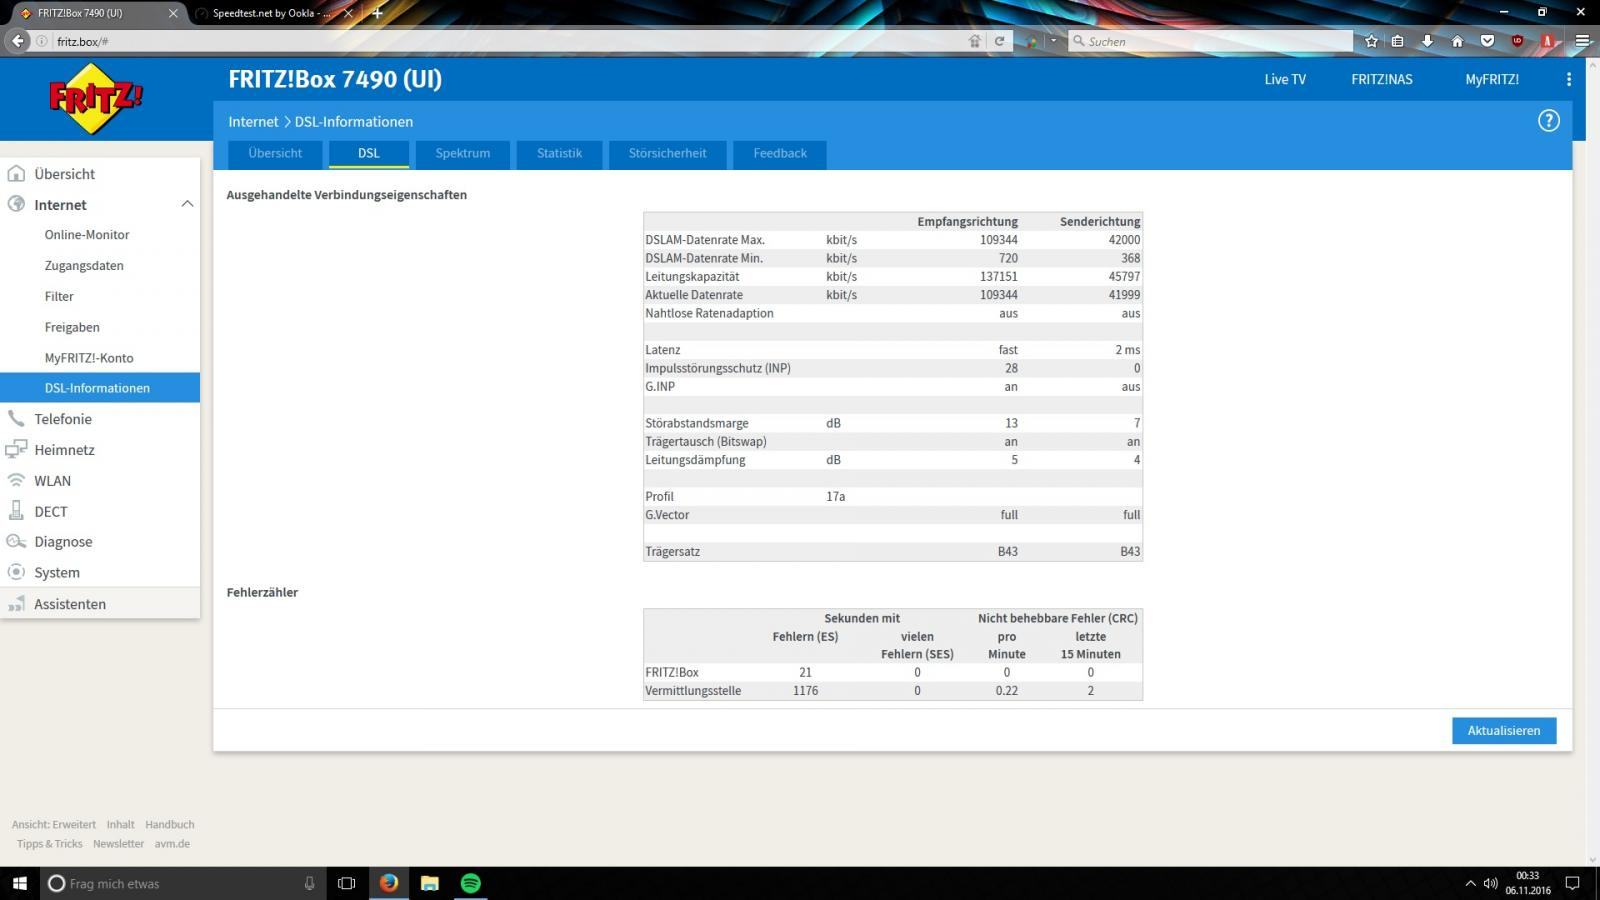Click the red Adobe extension icon

(1547, 41)
